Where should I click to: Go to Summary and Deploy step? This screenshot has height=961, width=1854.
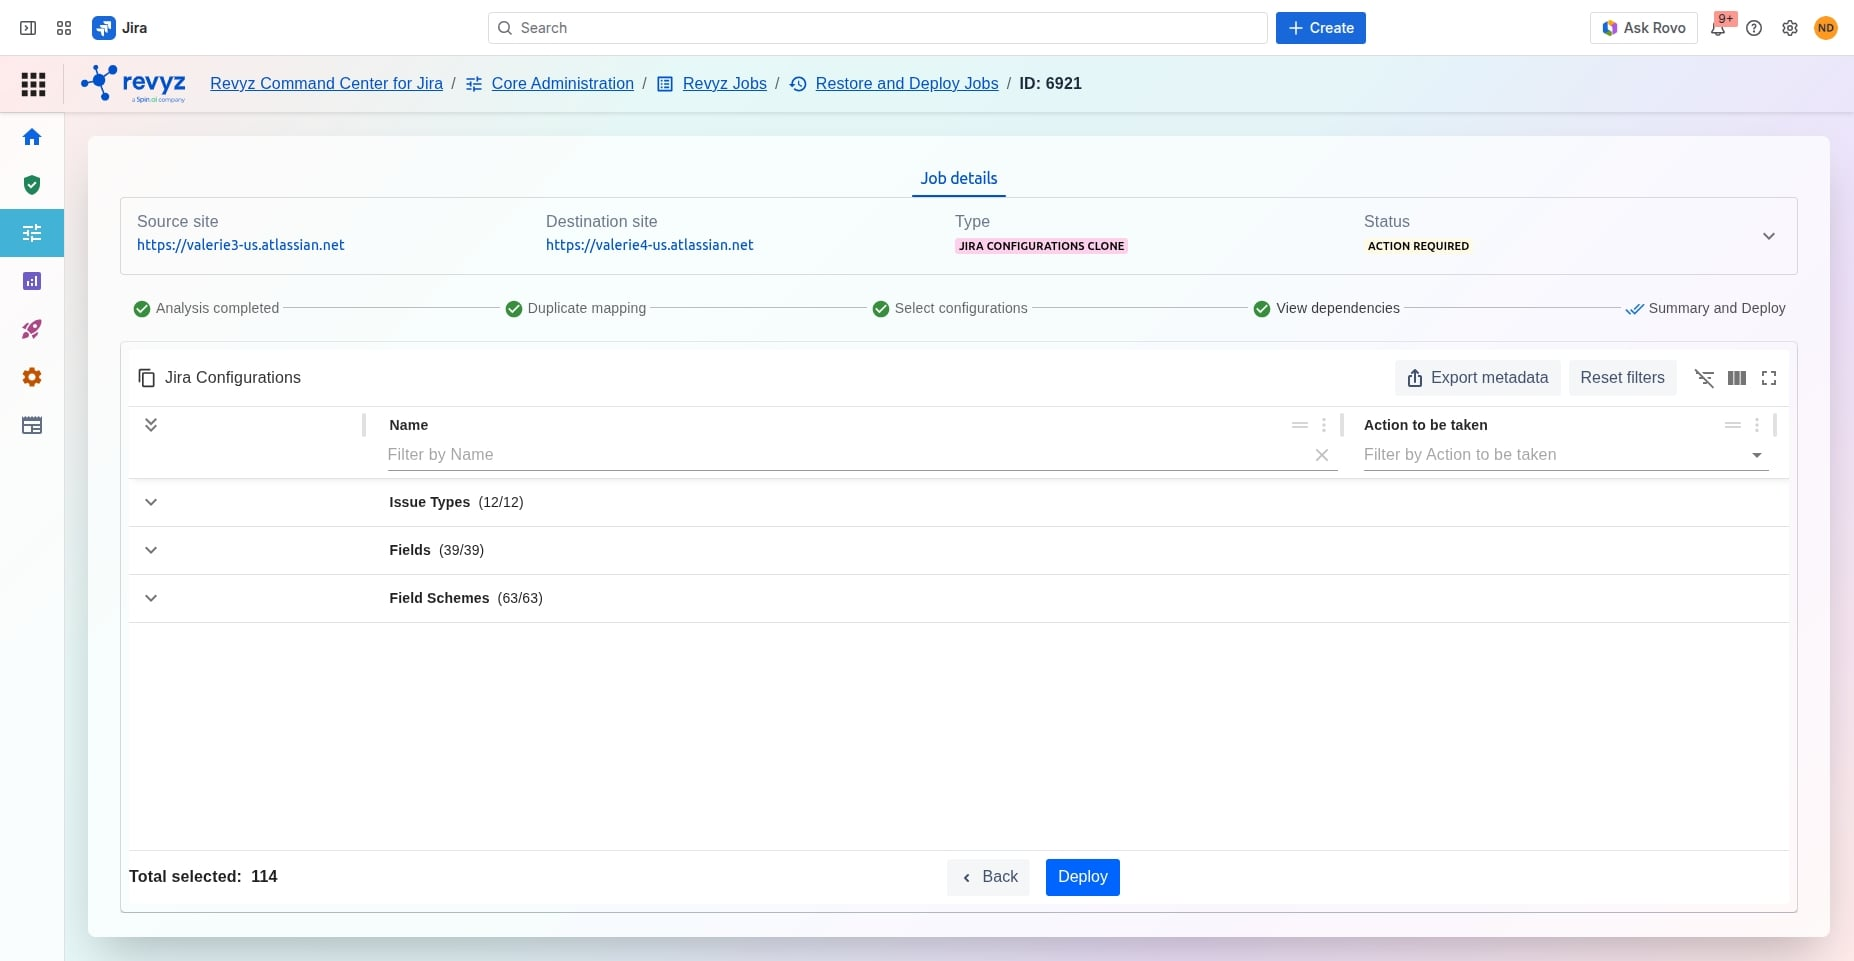point(1706,308)
